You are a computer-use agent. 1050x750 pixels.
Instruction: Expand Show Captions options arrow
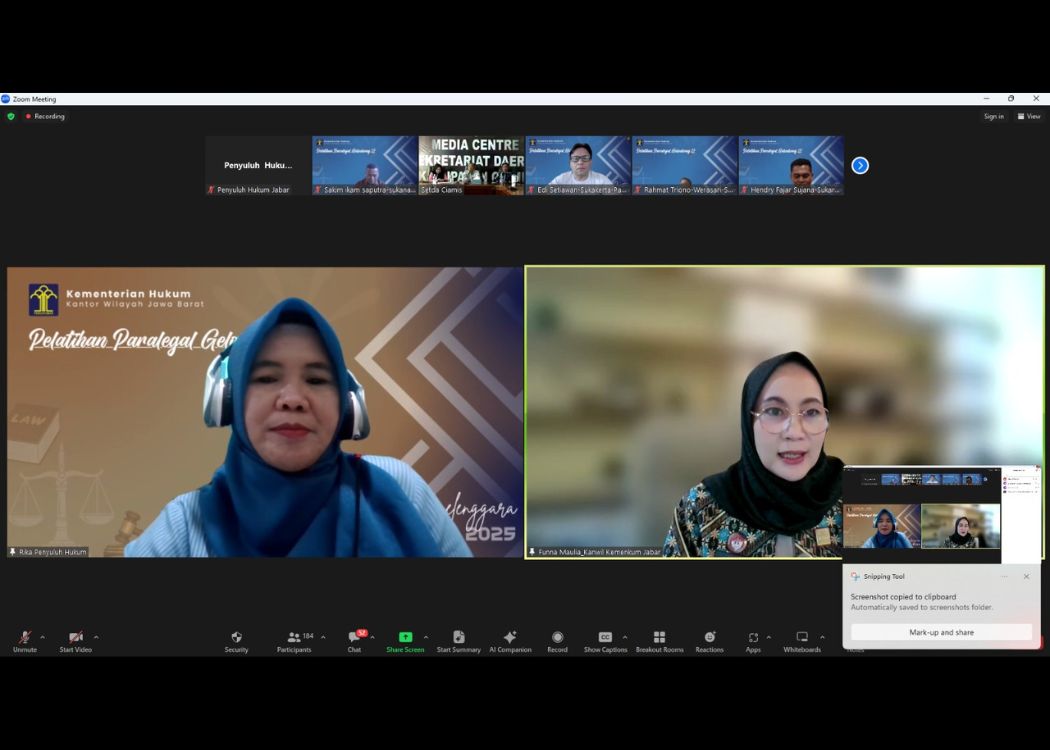625,637
